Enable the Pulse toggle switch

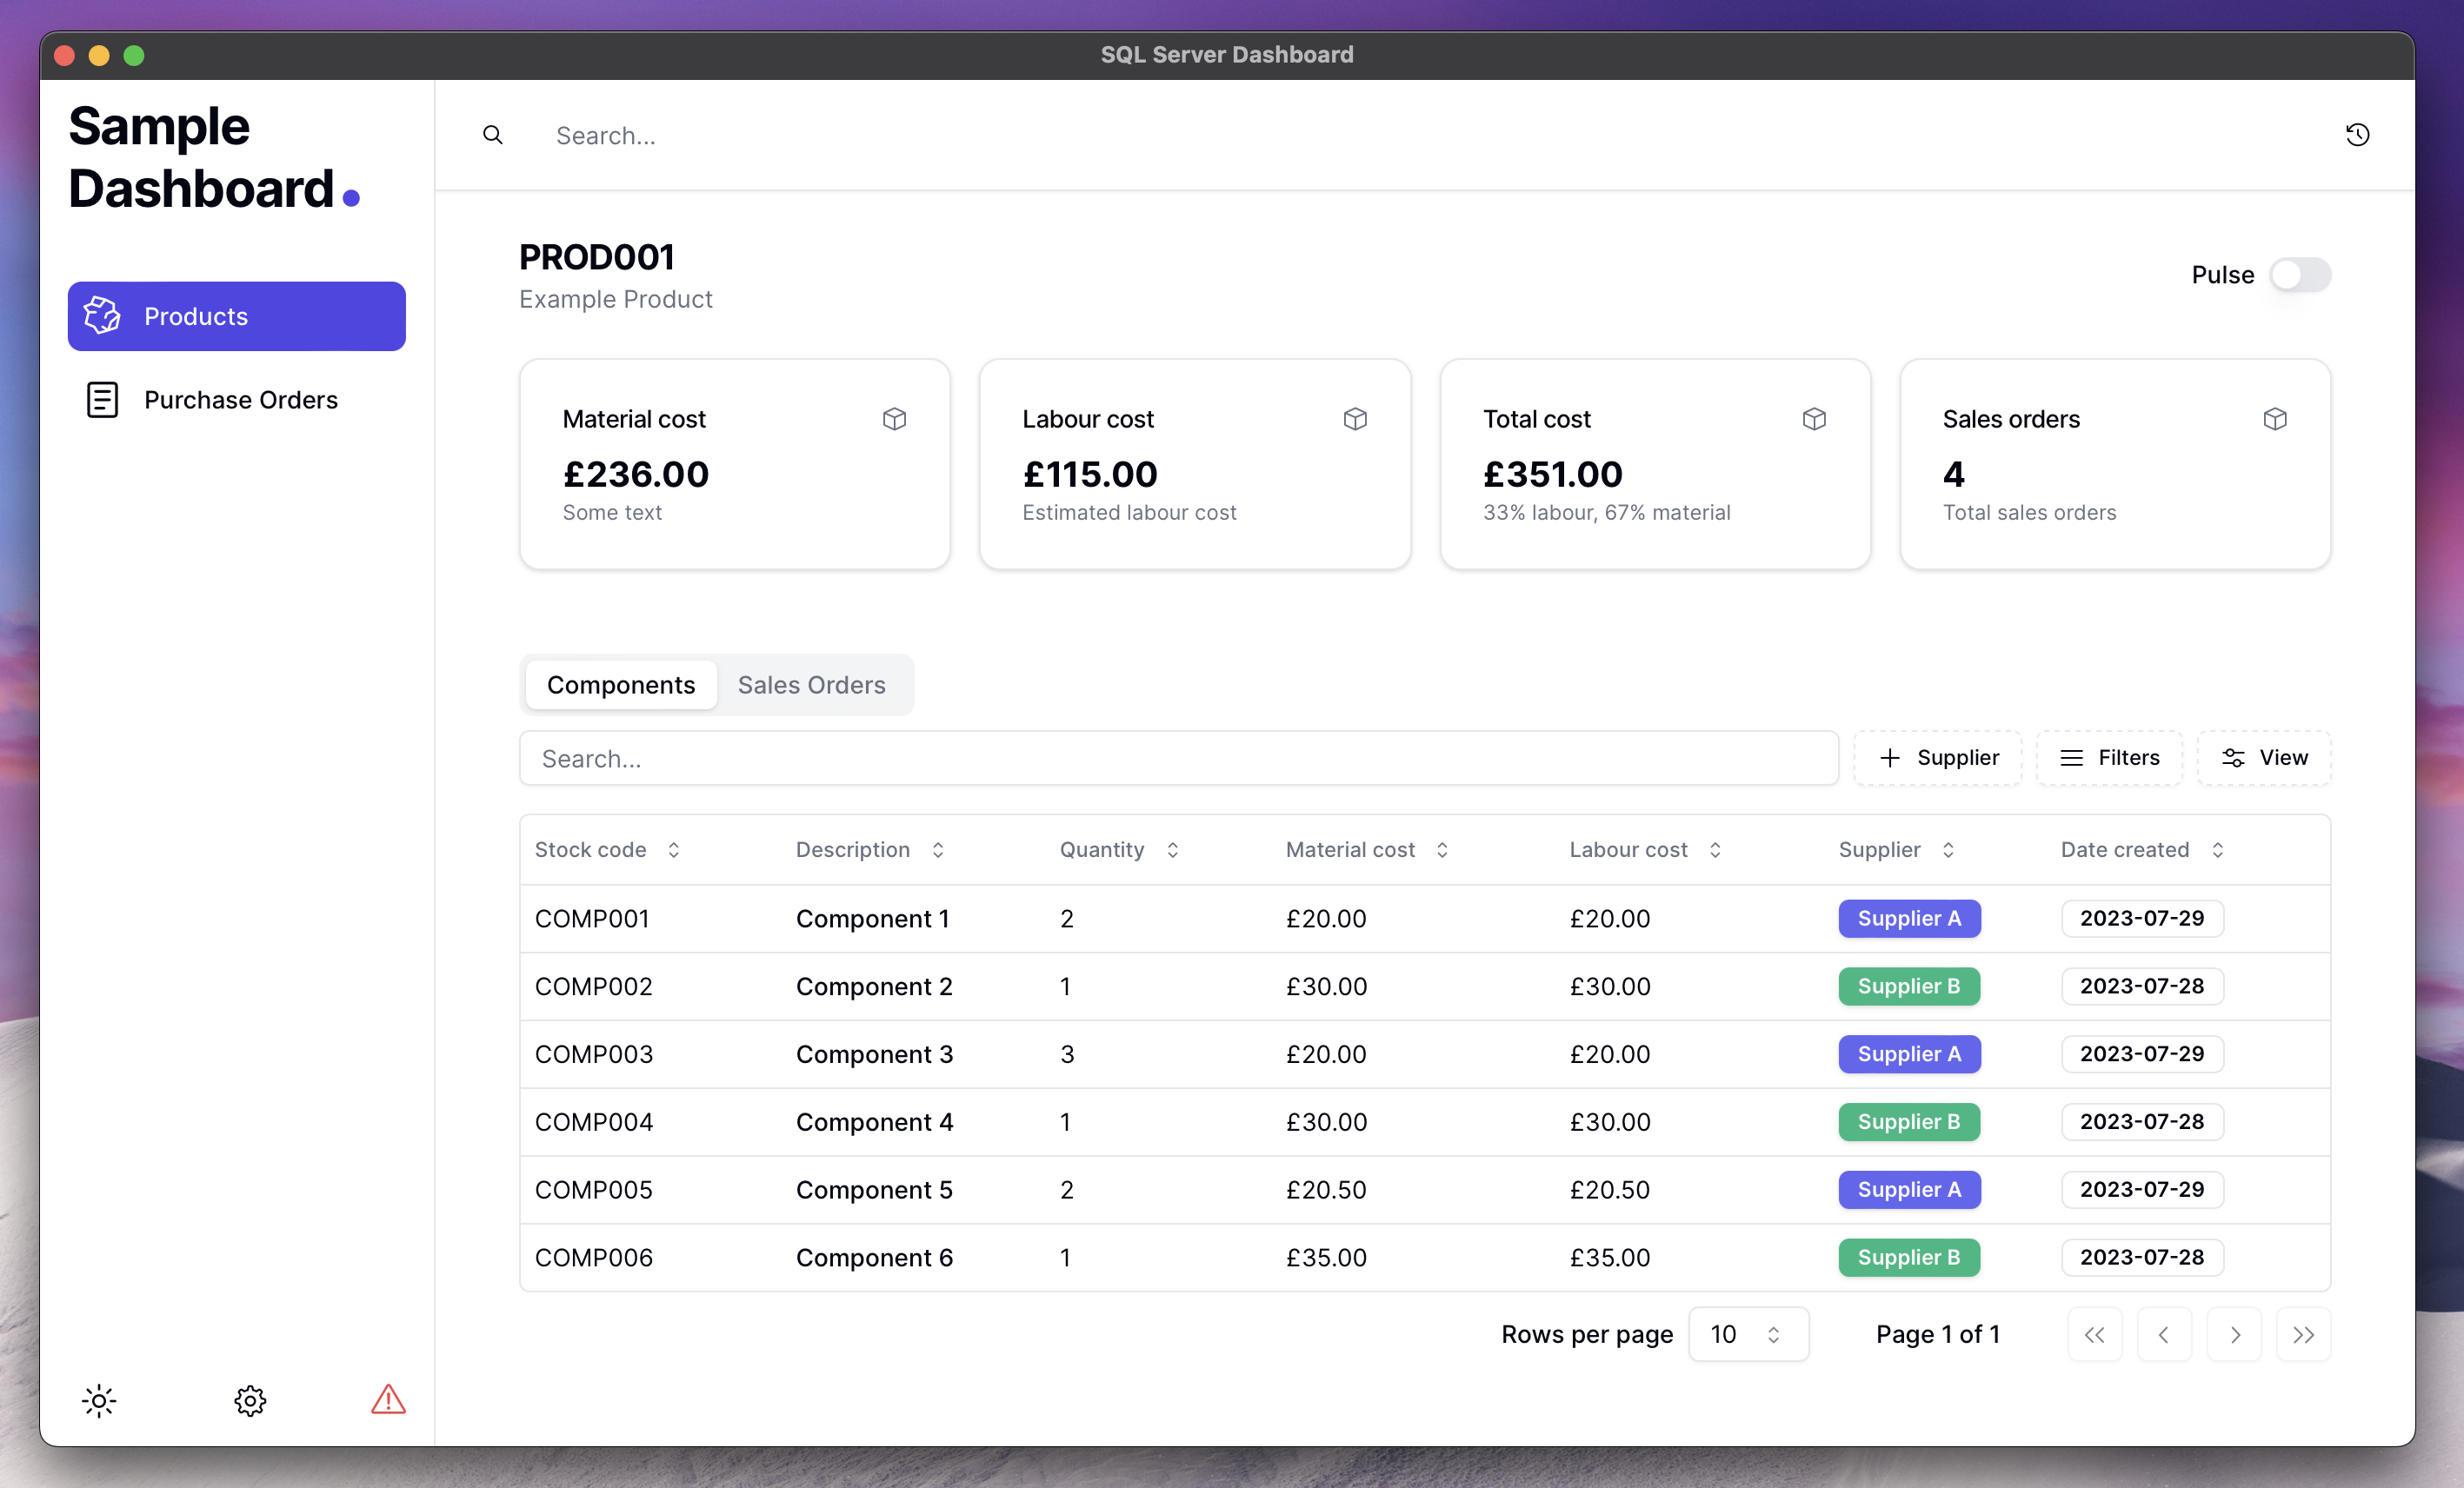click(x=2301, y=273)
